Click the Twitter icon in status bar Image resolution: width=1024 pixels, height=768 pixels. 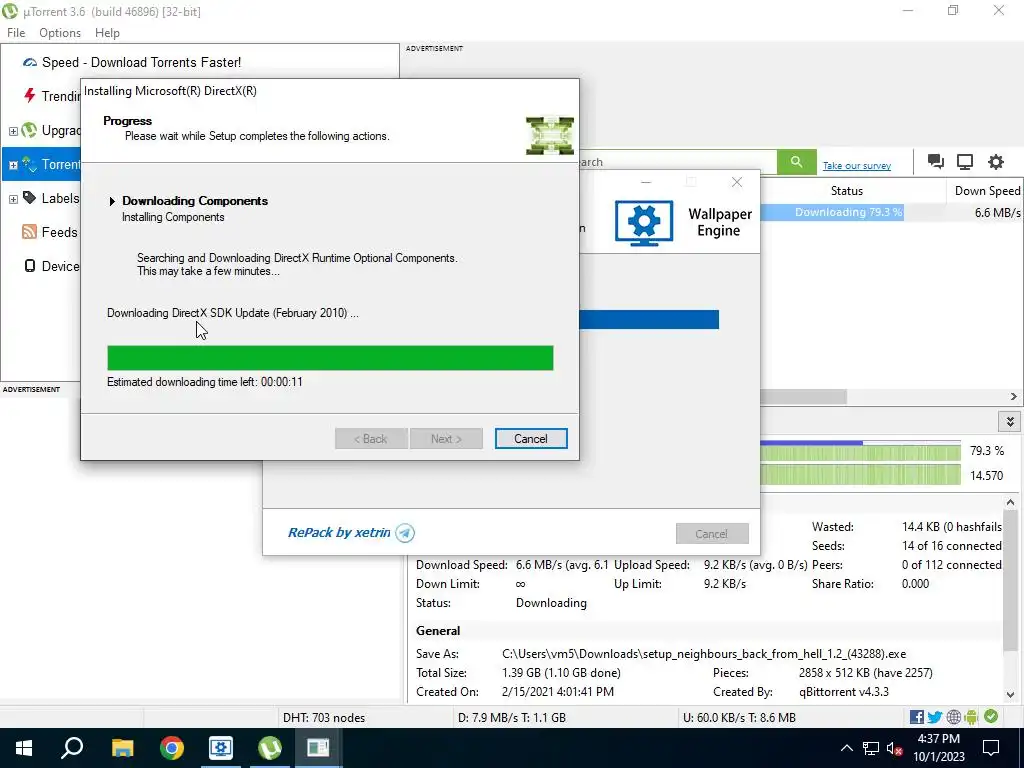pyautogui.click(x=935, y=717)
